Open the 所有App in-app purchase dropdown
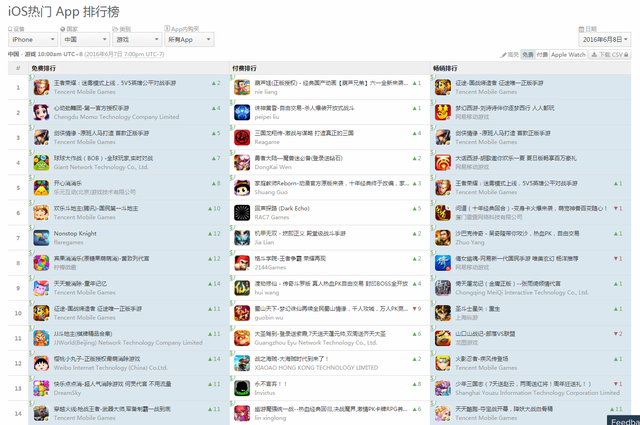 pos(189,40)
